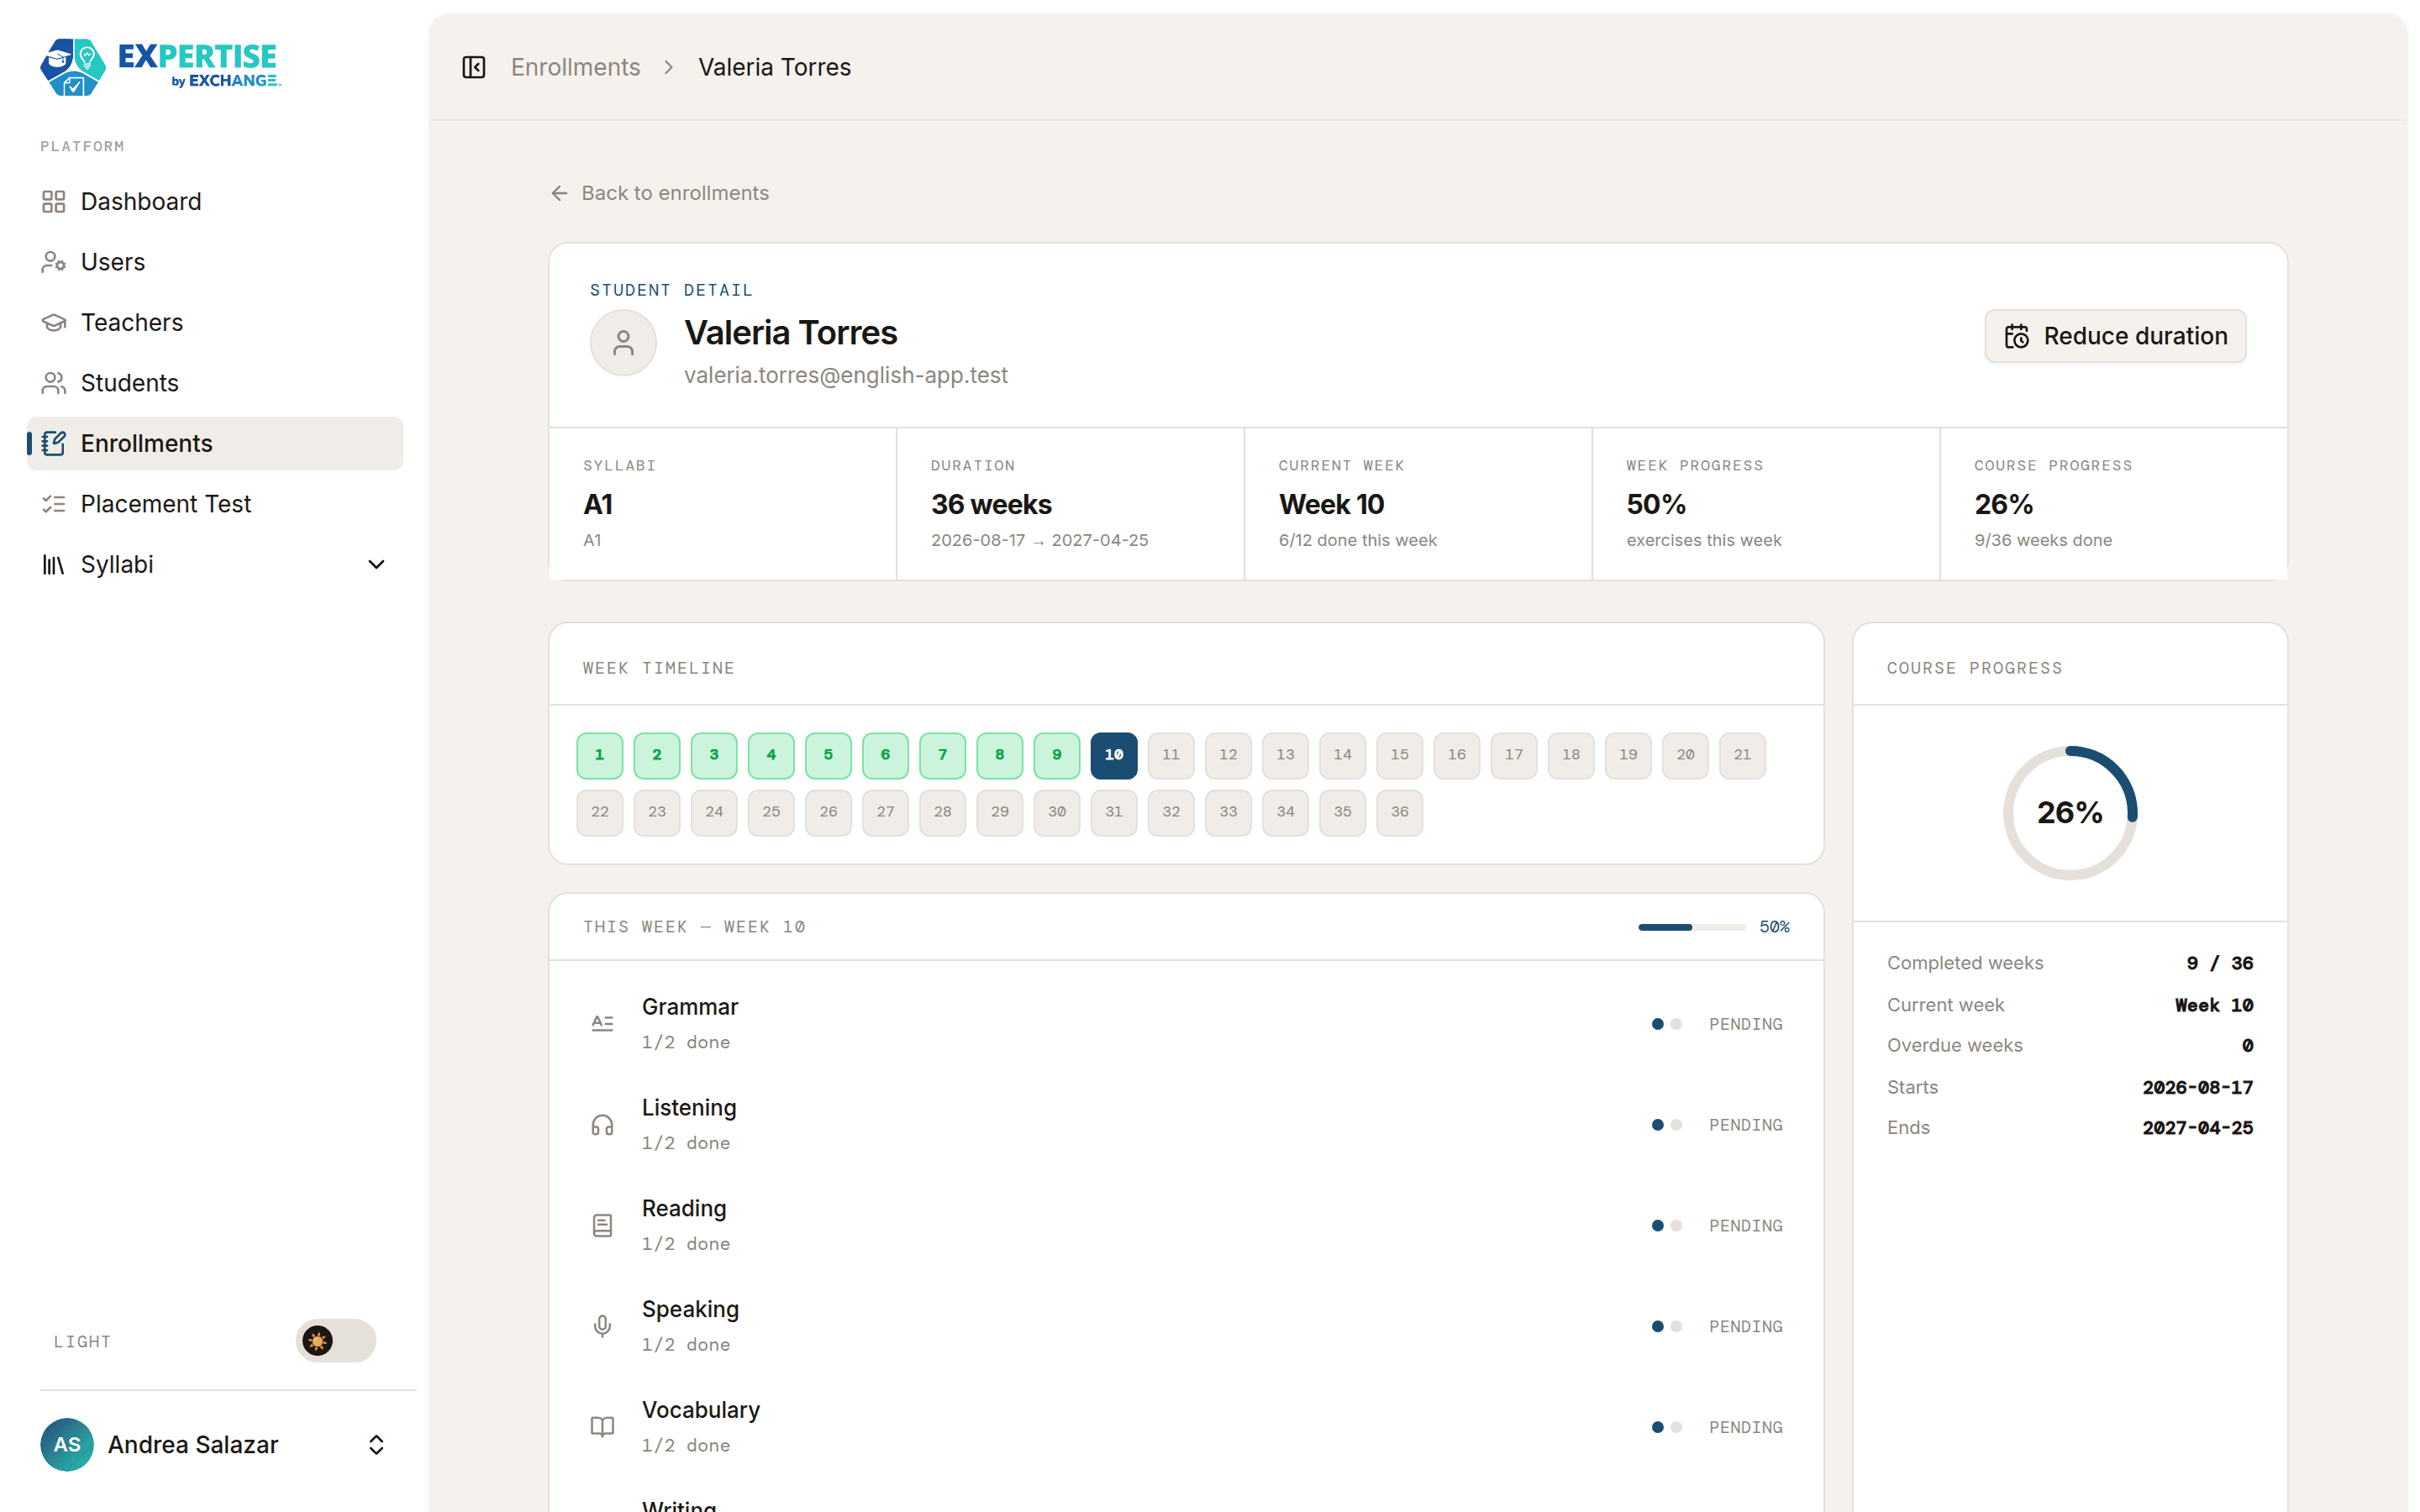Select Placement Test in the sidebar
This screenshot has width=2420, height=1512.
[215, 504]
